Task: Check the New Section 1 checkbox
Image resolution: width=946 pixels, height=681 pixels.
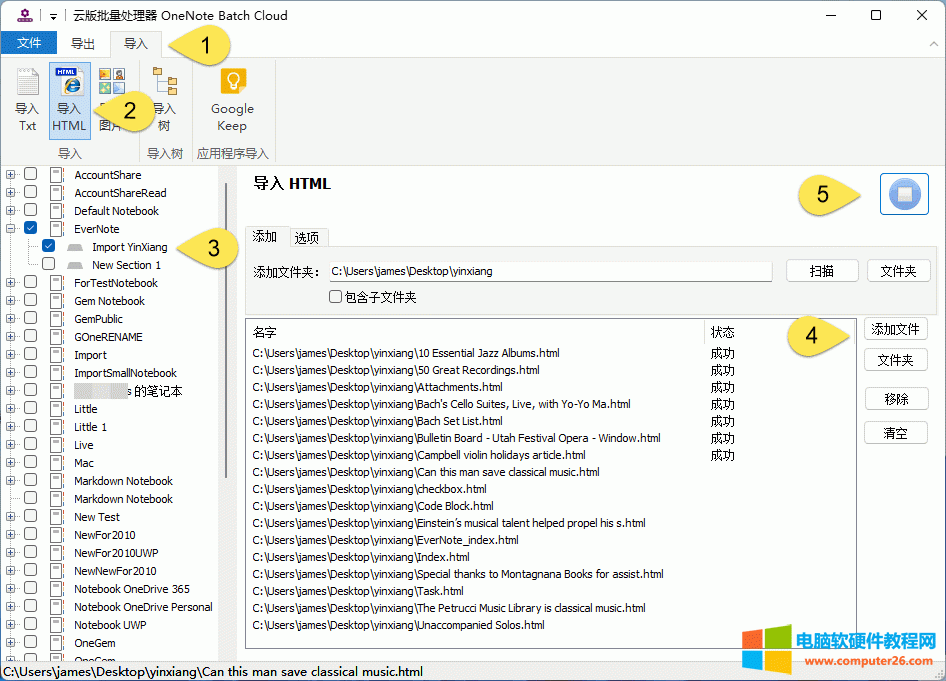Action: click(46, 264)
